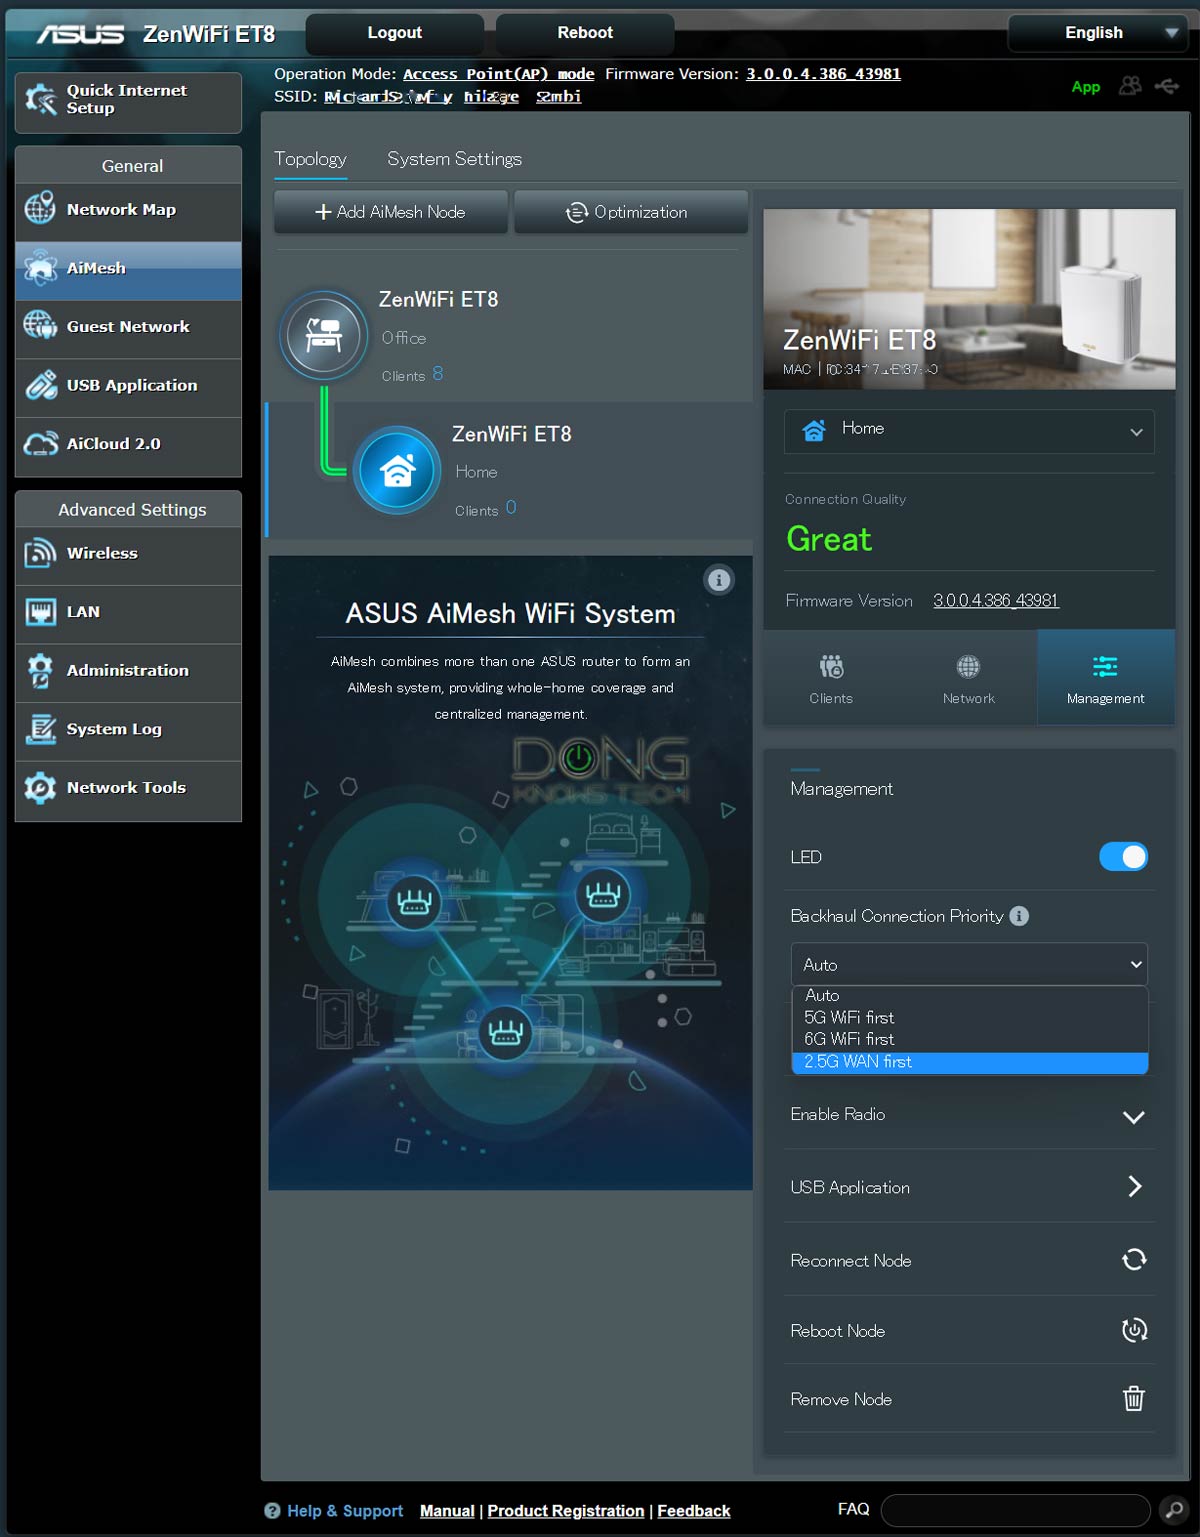Click the Remove Node trash icon
Viewport: 1200px width, 1537px height.
[1133, 1398]
